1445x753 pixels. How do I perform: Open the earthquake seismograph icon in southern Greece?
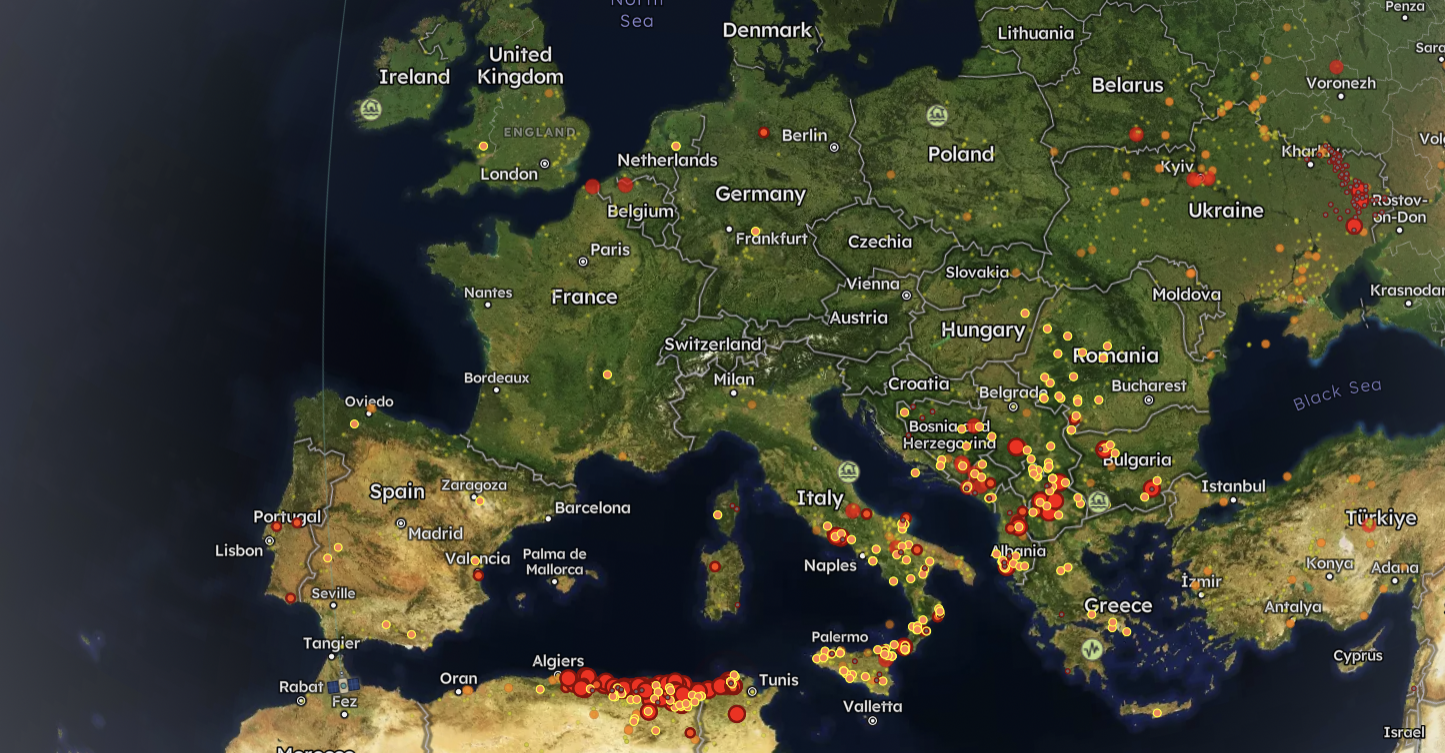pos(1092,648)
